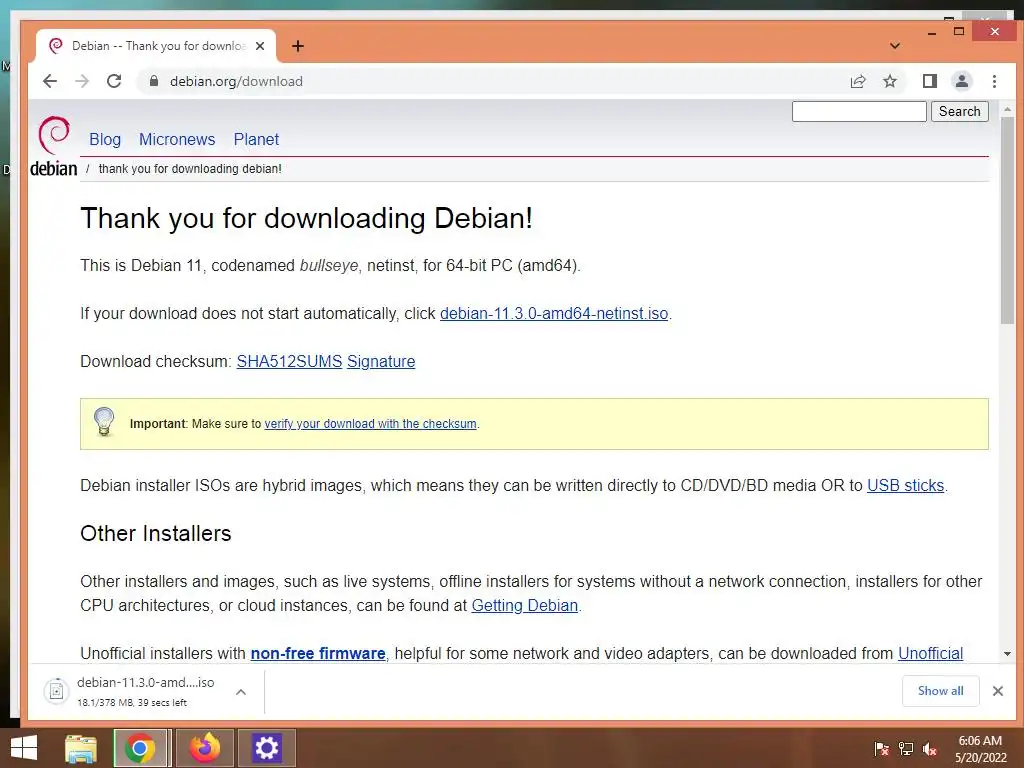
Task: Reload the debian.org page
Action: (x=114, y=81)
